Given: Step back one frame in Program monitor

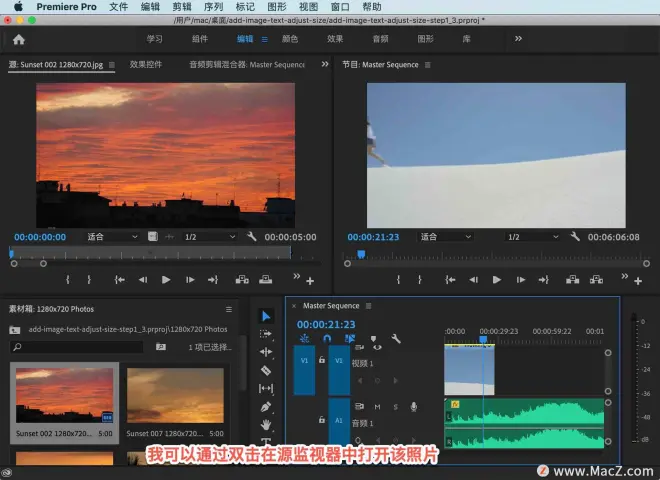Looking at the screenshot, I should [474, 280].
